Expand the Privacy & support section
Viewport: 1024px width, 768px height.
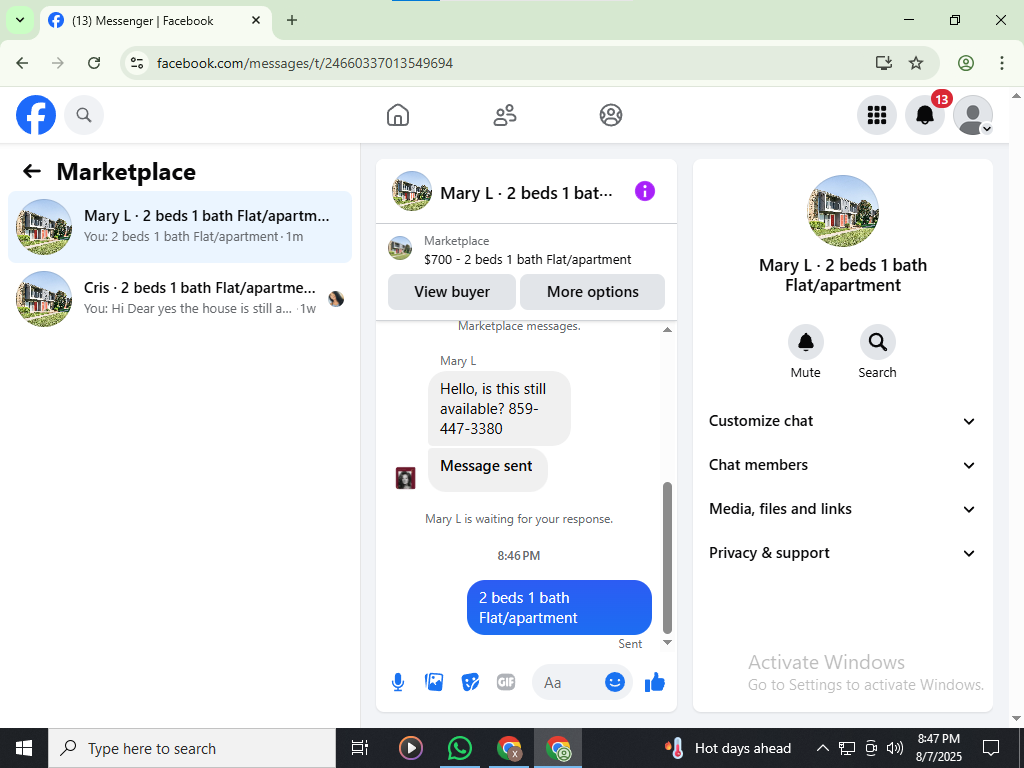pyautogui.click(x=842, y=553)
